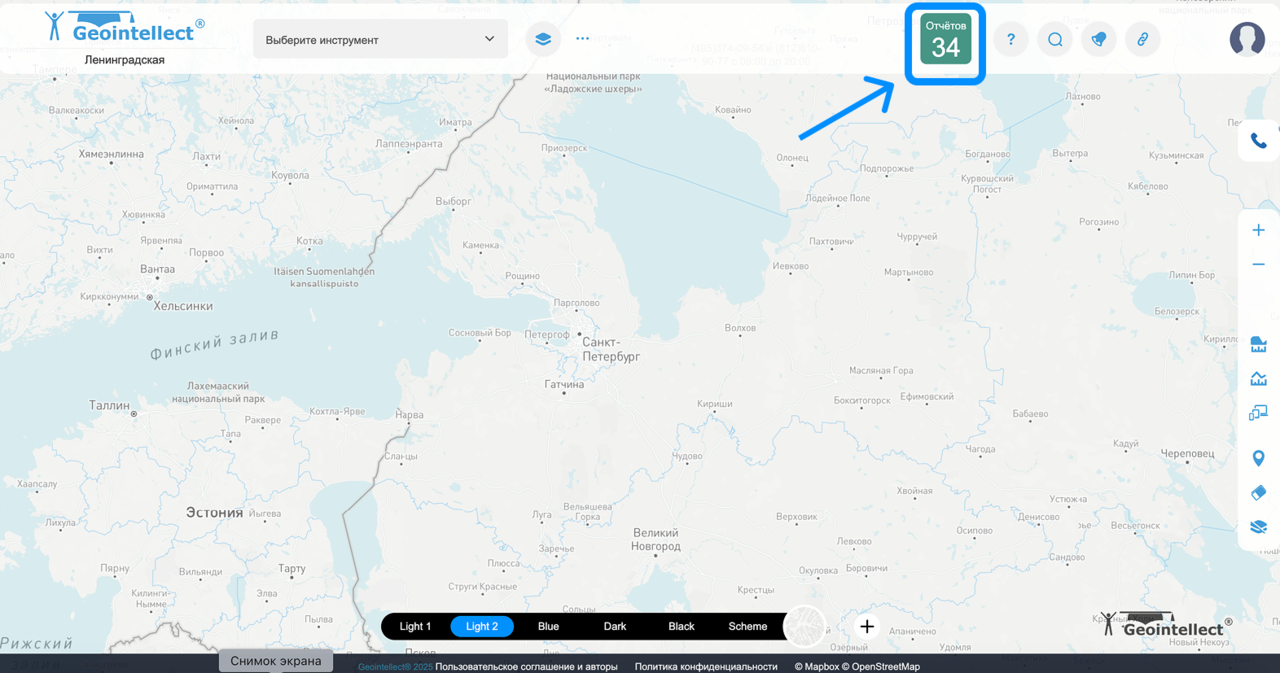Open the user profile avatar menu

point(1247,39)
